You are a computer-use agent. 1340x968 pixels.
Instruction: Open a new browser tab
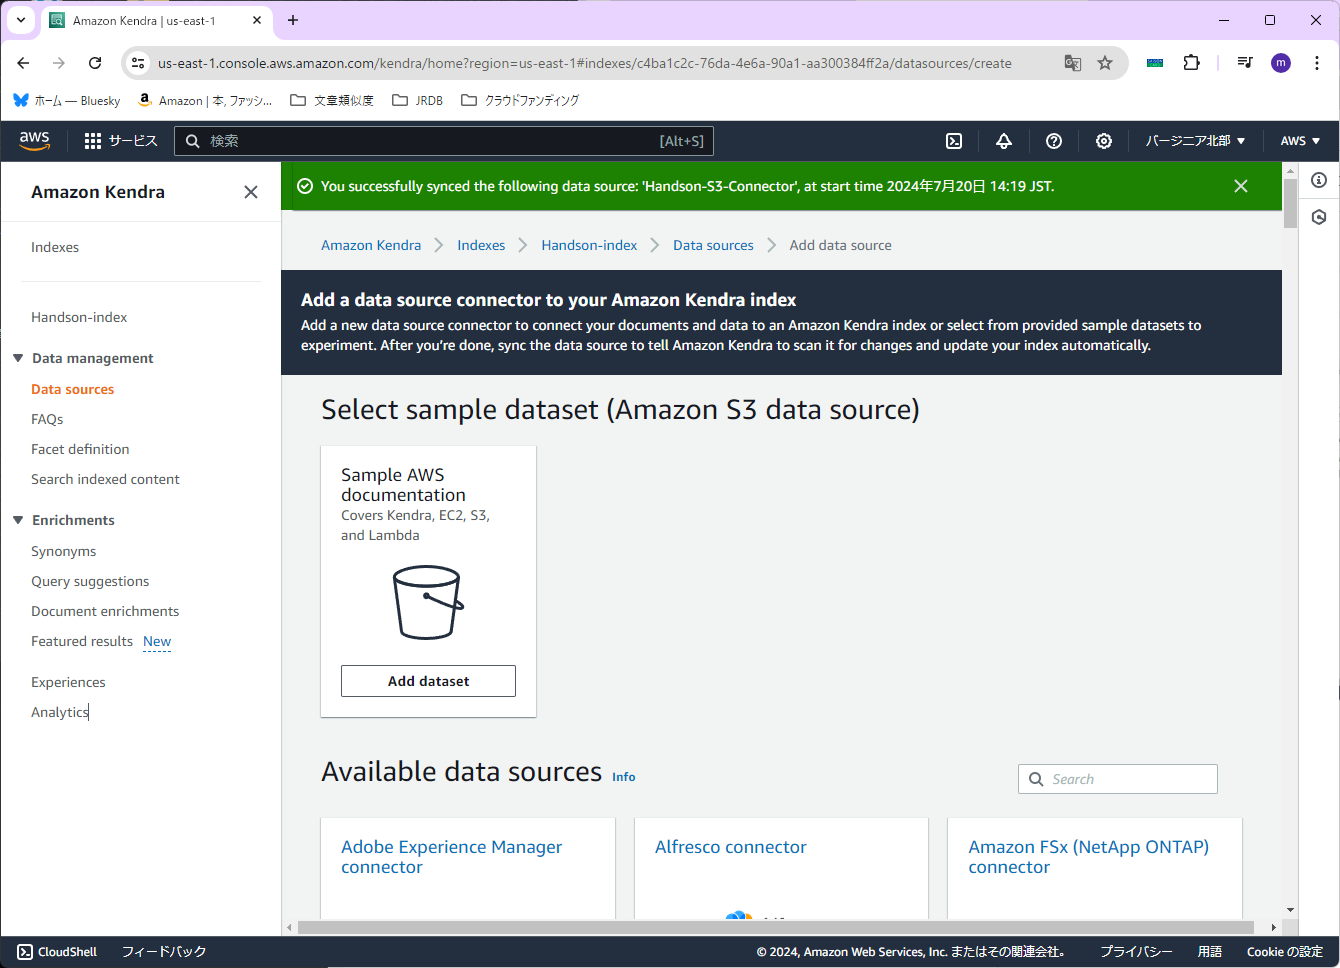click(293, 20)
